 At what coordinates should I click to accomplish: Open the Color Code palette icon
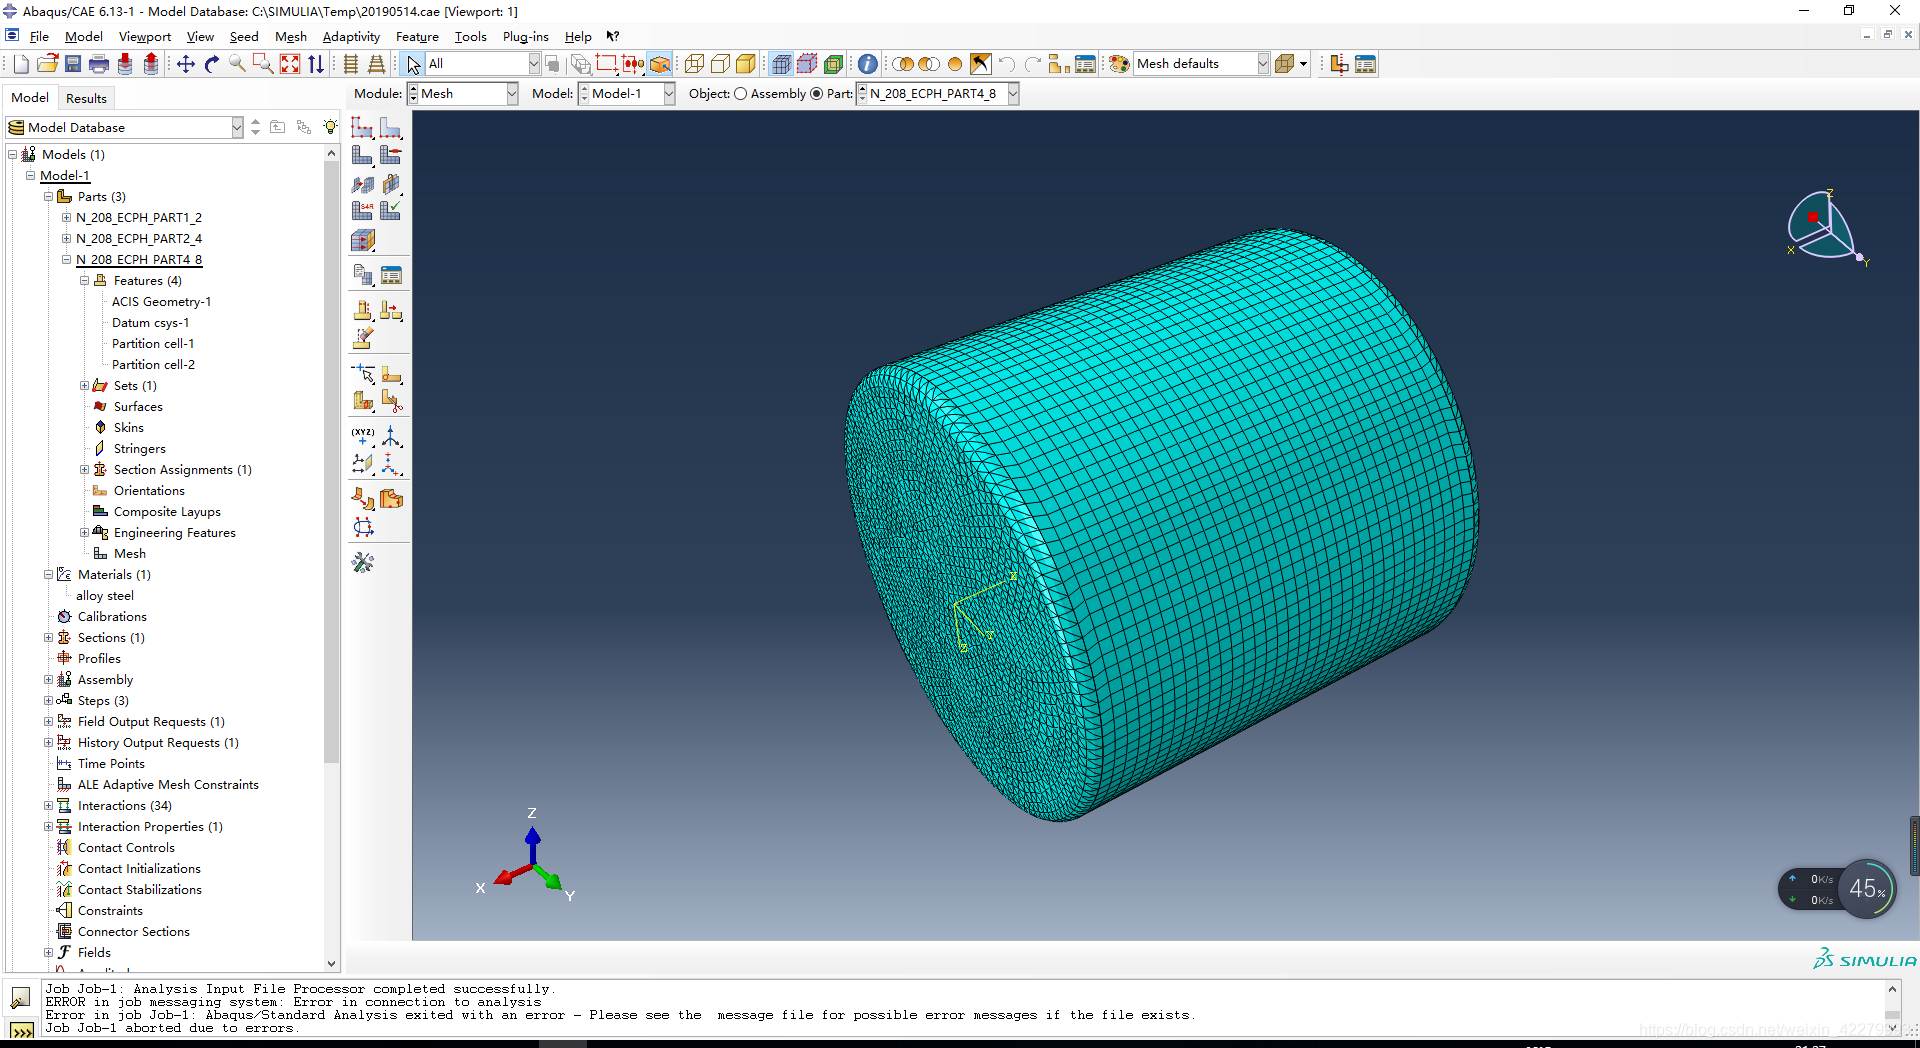click(x=1119, y=64)
